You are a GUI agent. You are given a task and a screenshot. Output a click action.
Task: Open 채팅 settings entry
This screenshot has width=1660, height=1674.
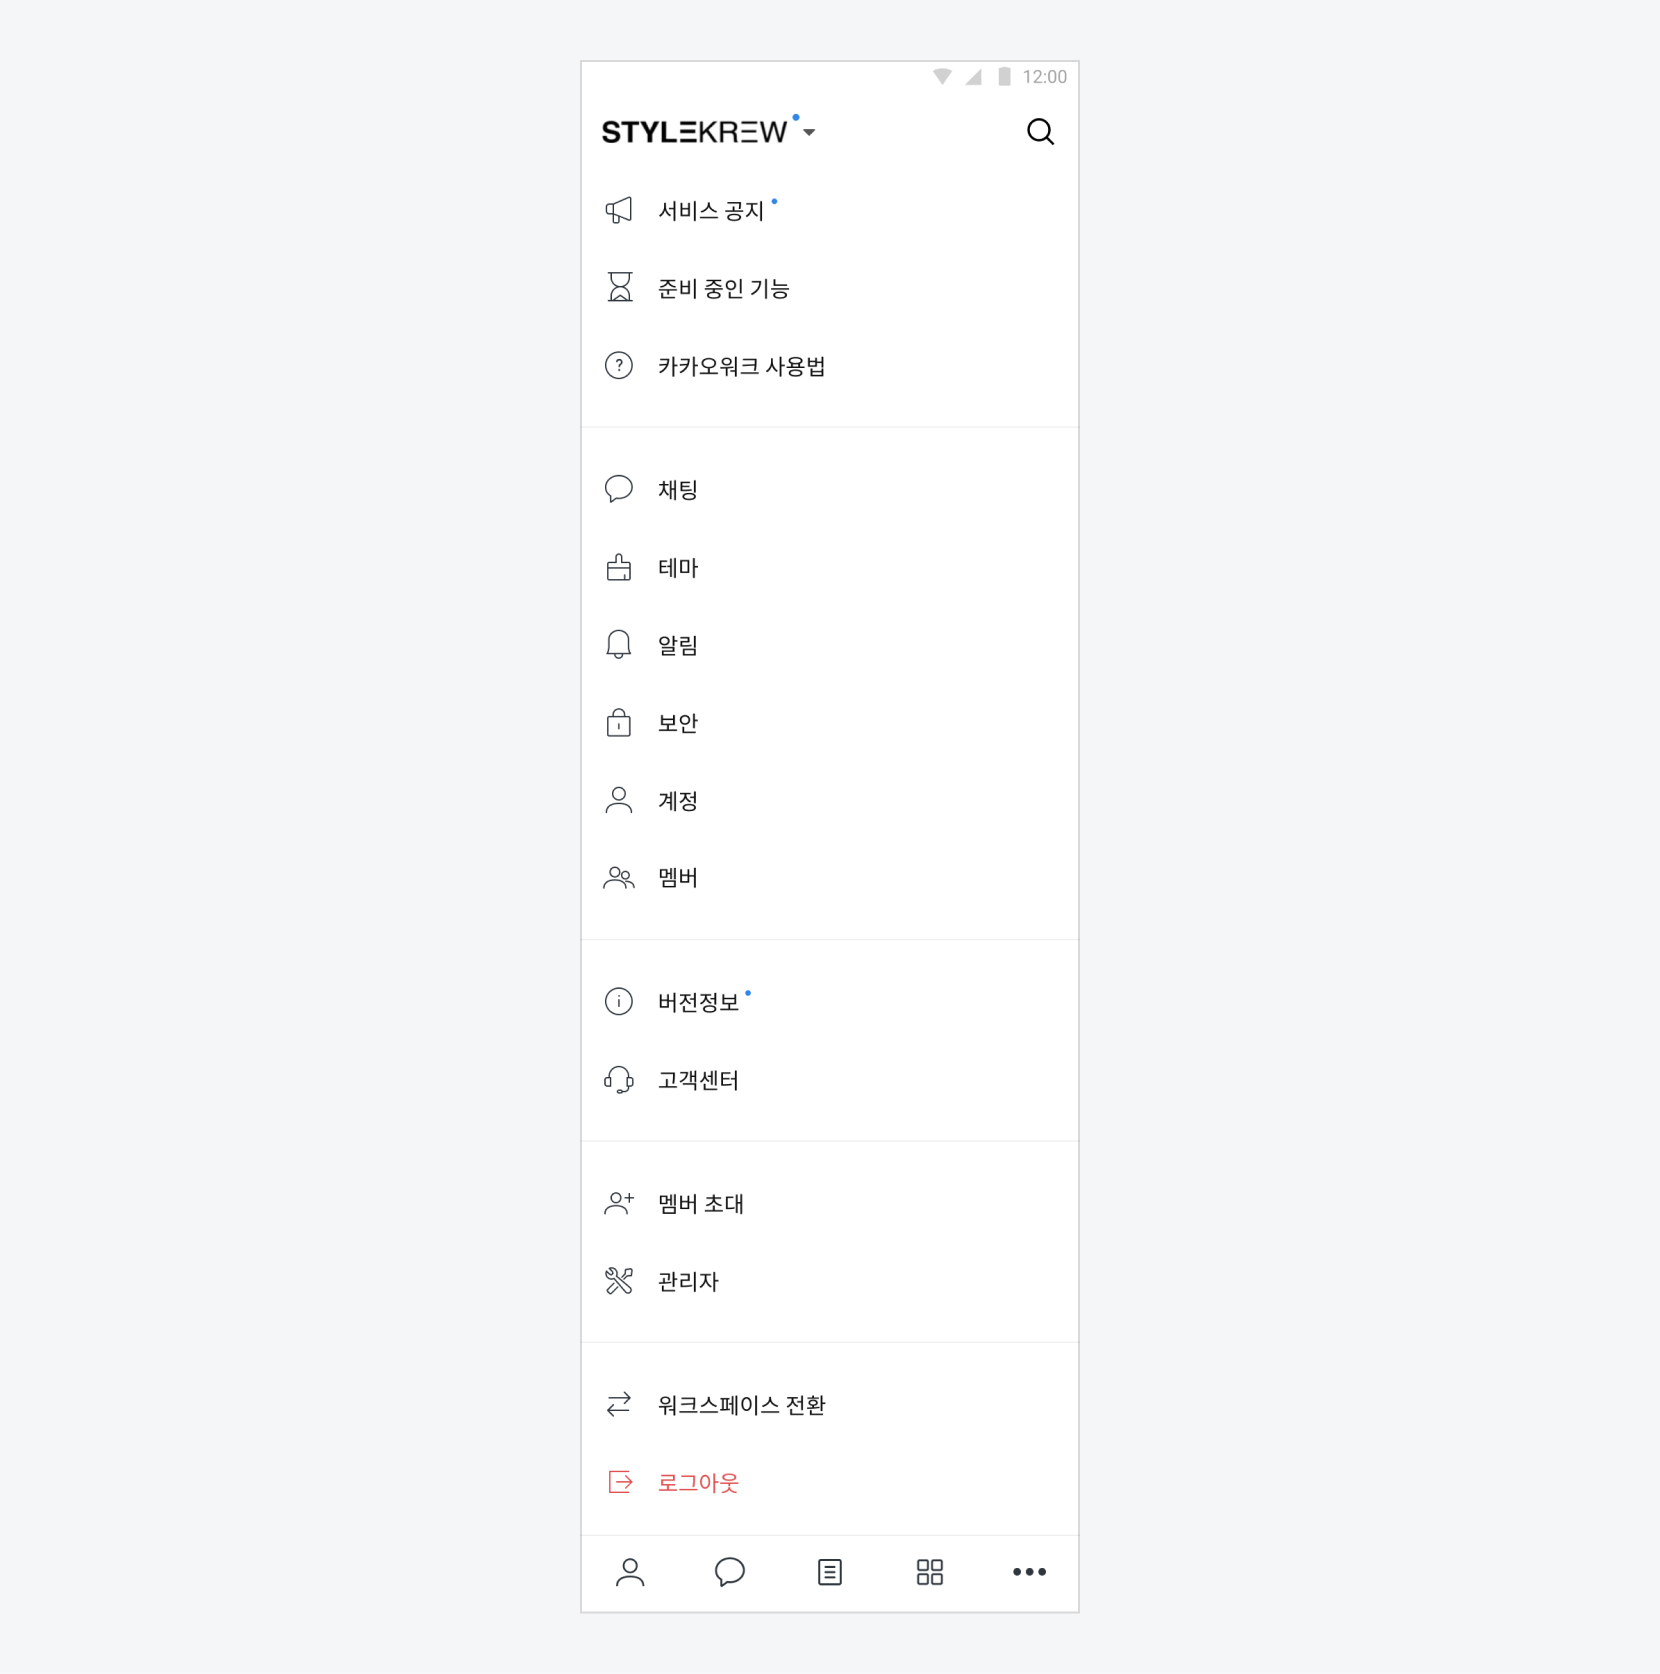pos(677,490)
